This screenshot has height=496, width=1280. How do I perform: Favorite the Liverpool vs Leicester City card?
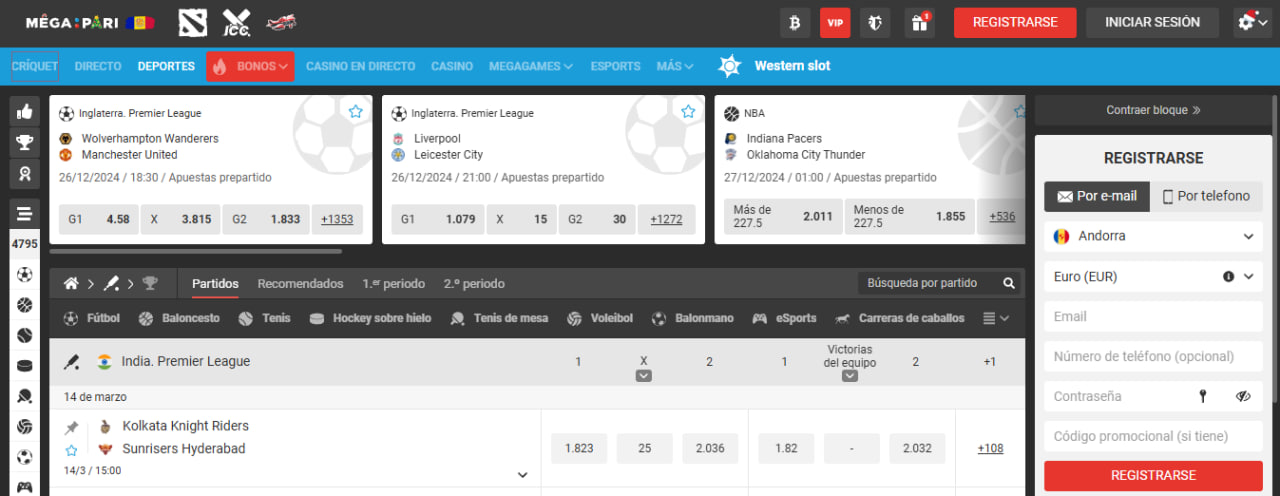click(x=688, y=112)
